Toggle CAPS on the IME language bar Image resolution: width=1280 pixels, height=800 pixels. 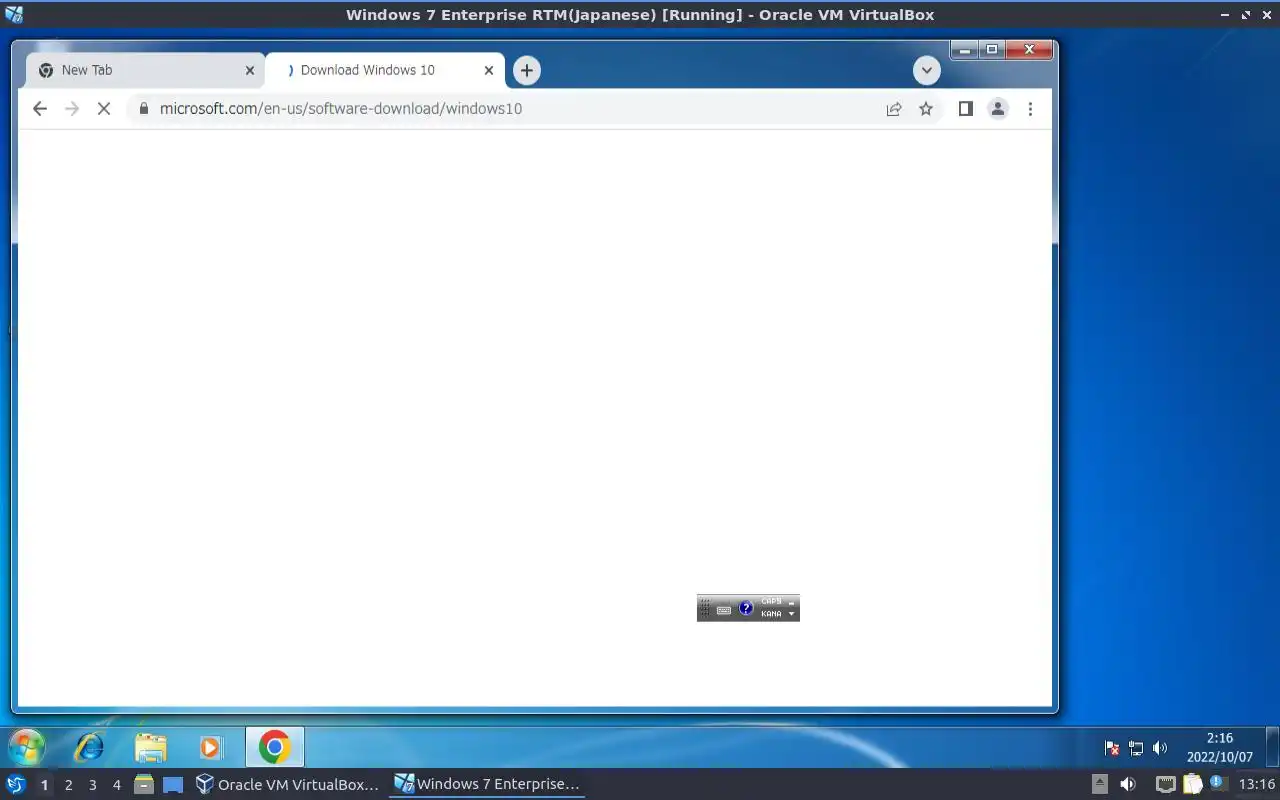point(771,602)
